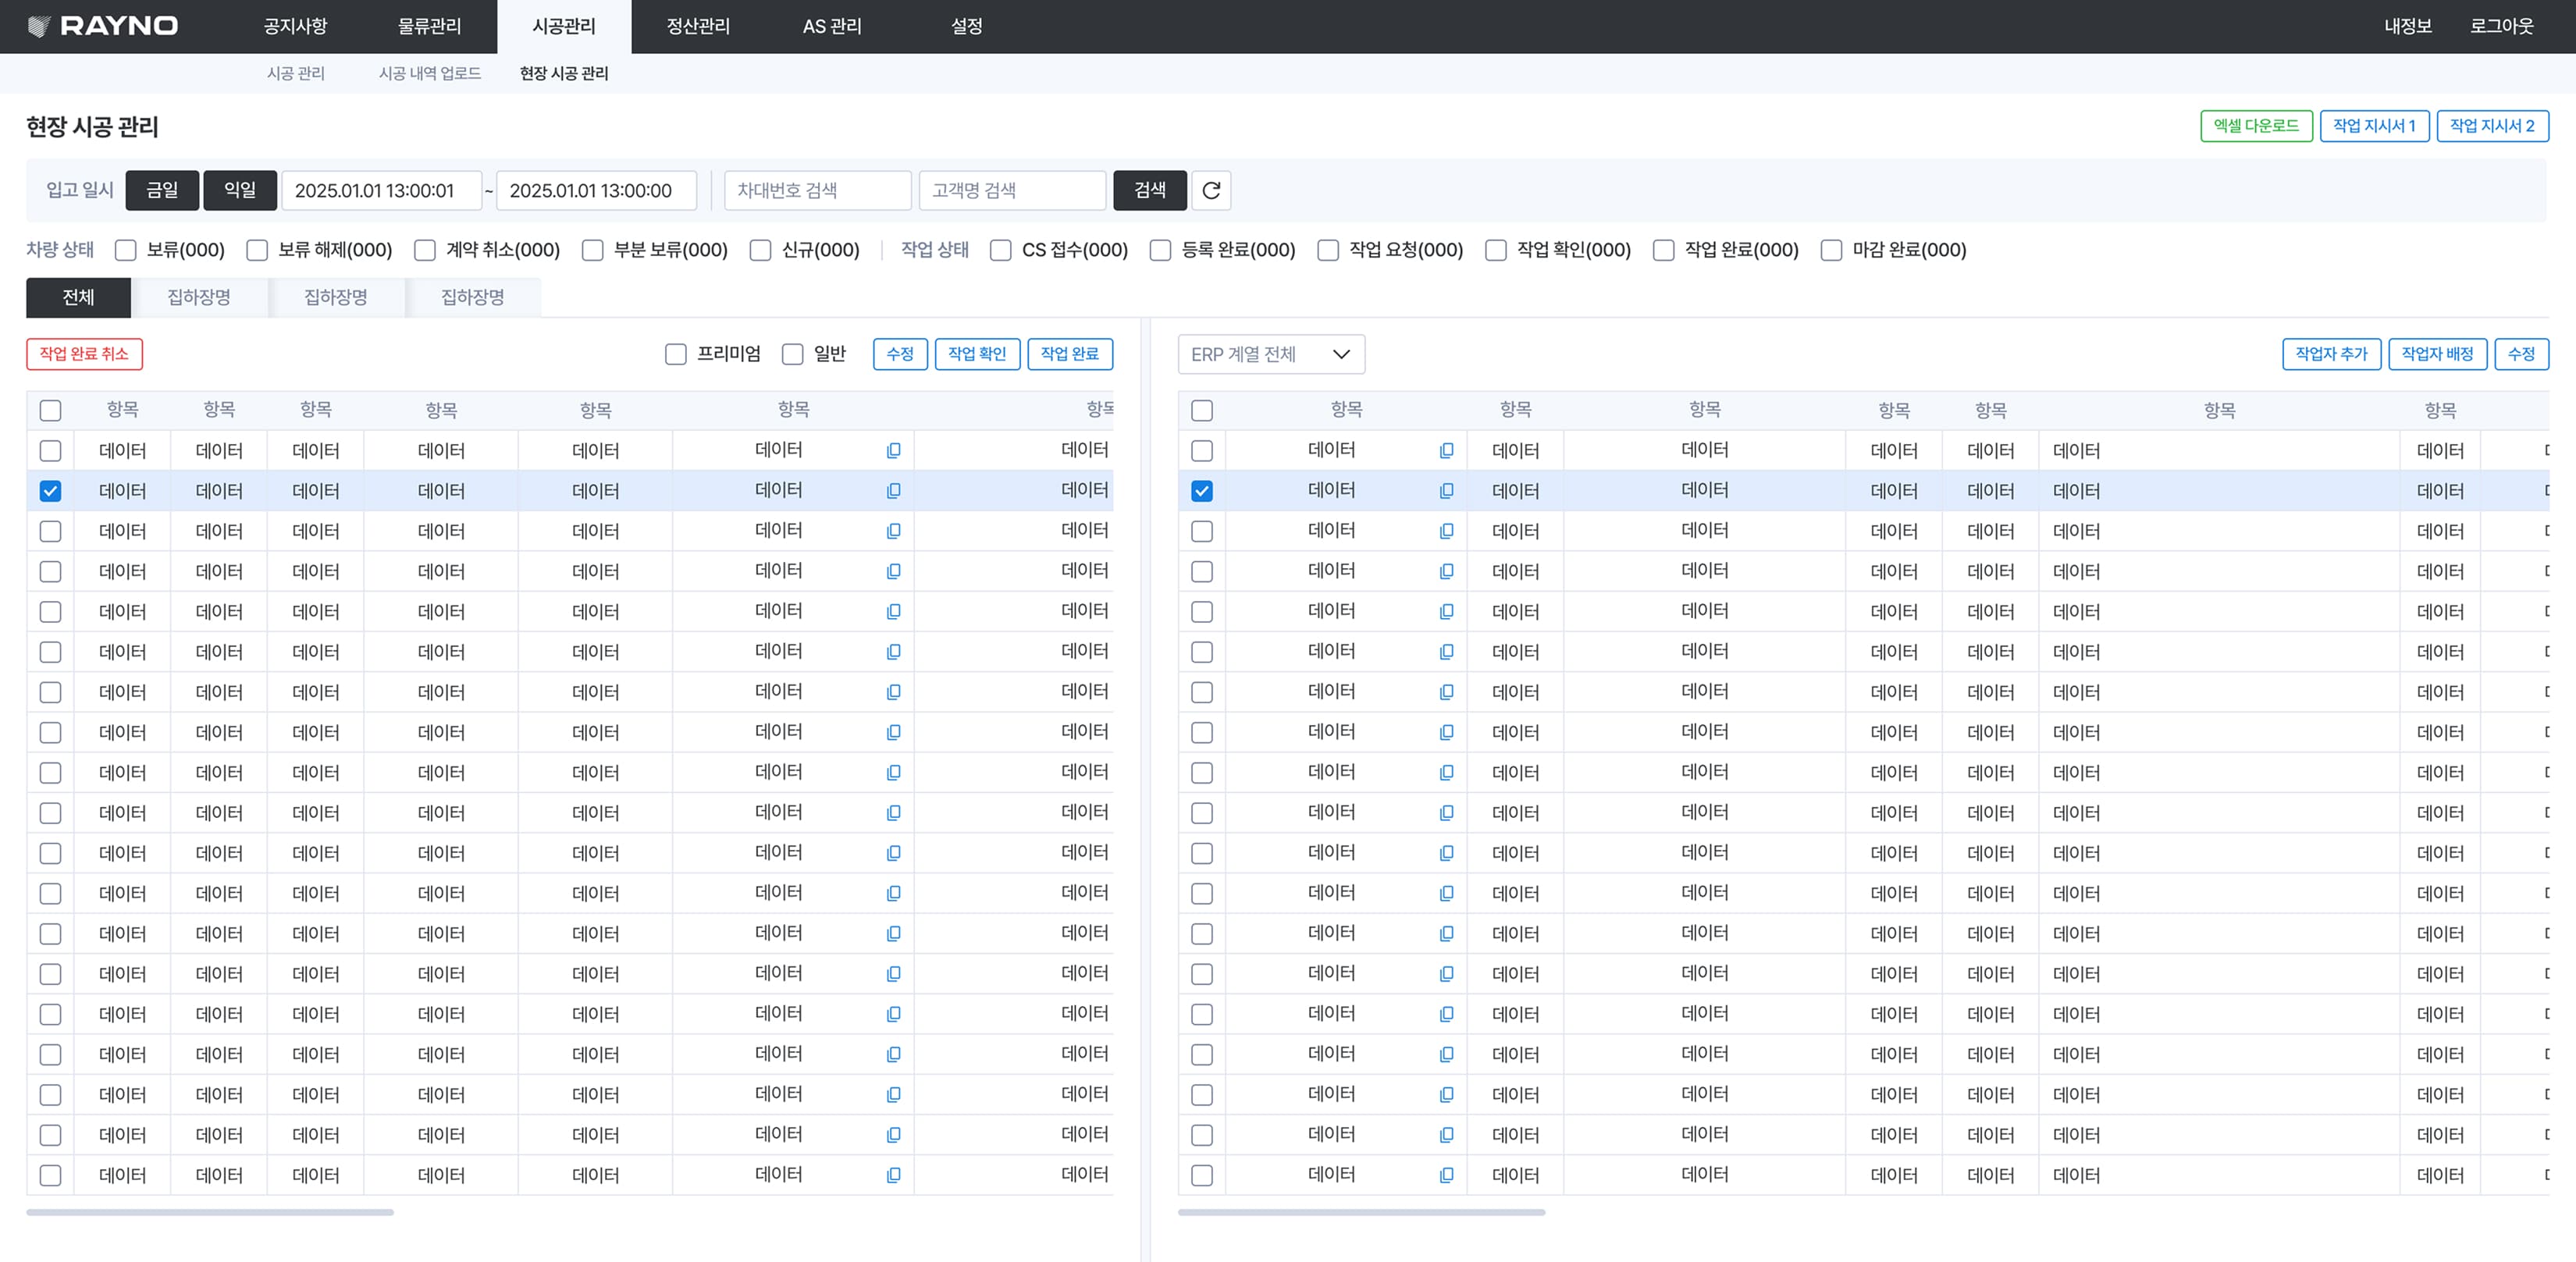This screenshot has height=1262, width=2576.
Task: Go to 정산관리 menu
Action: coord(698,27)
